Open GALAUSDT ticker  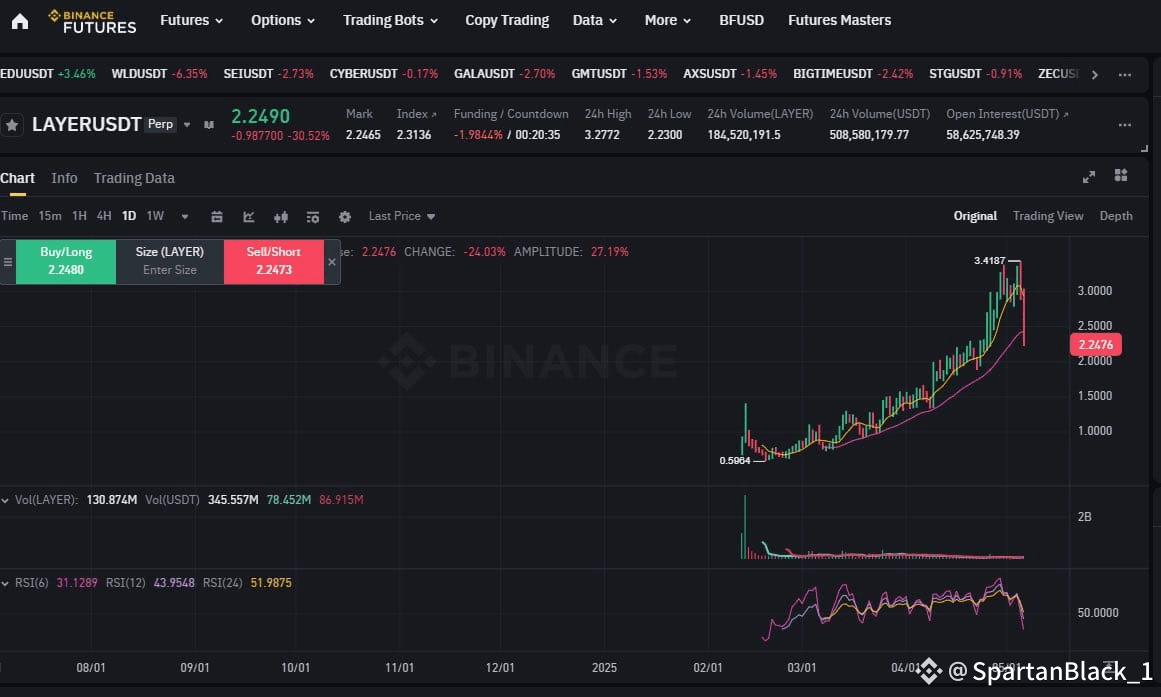(x=504, y=74)
